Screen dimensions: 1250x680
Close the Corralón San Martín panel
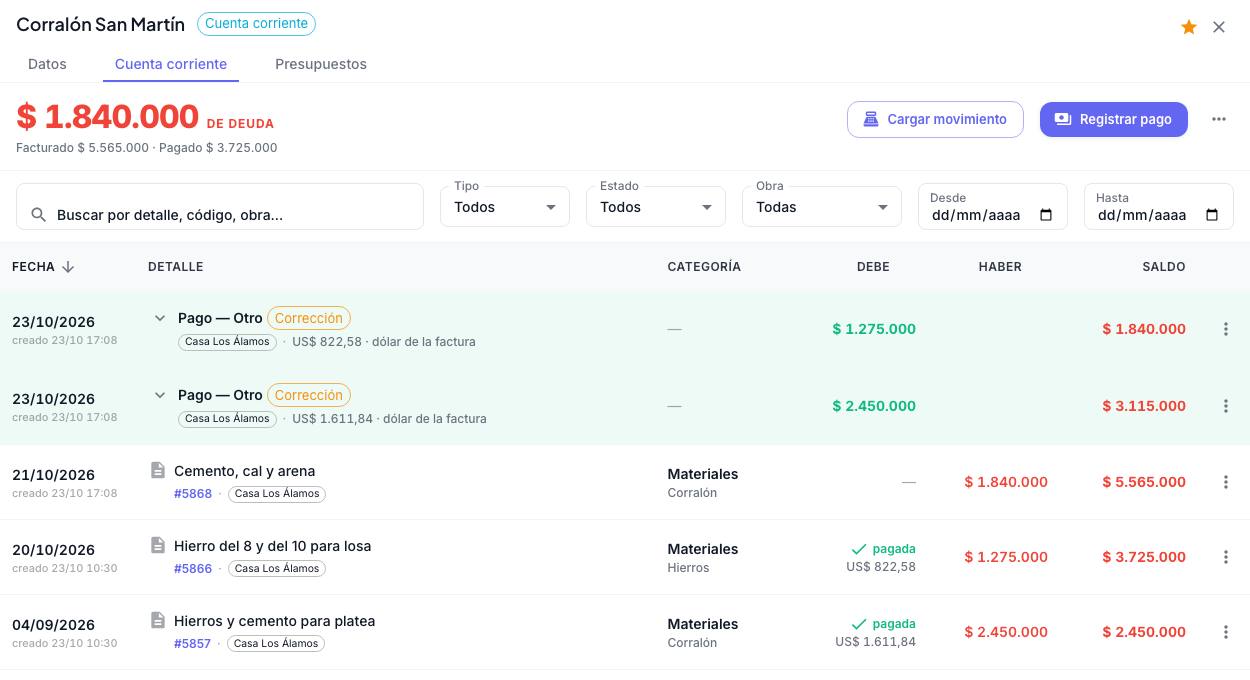point(1219,27)
